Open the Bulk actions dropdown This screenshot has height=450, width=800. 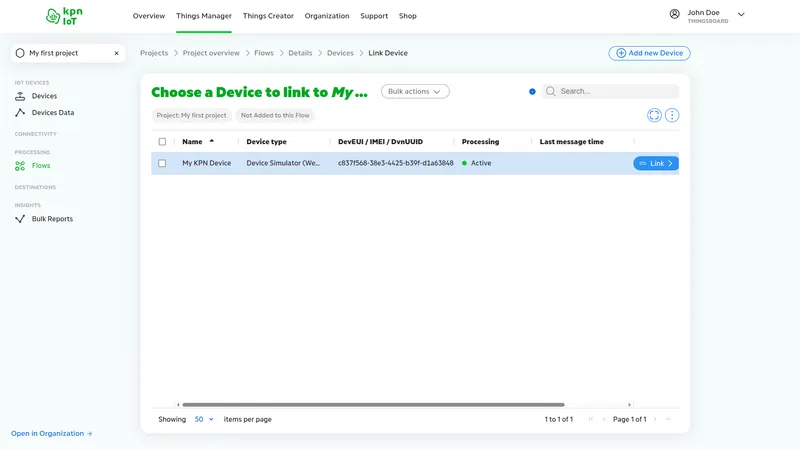415,91
